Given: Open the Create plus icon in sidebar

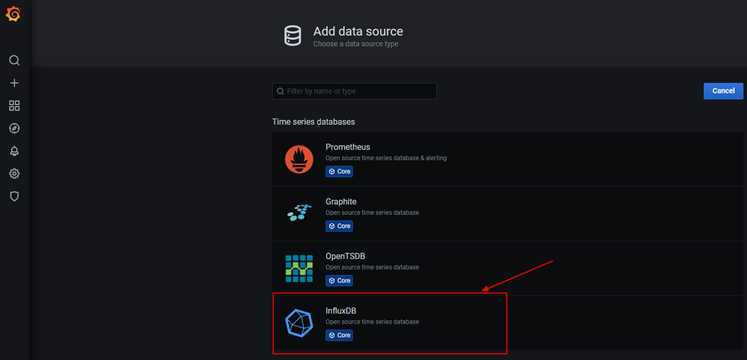Looking at the screenshot, I should [14, 83].
